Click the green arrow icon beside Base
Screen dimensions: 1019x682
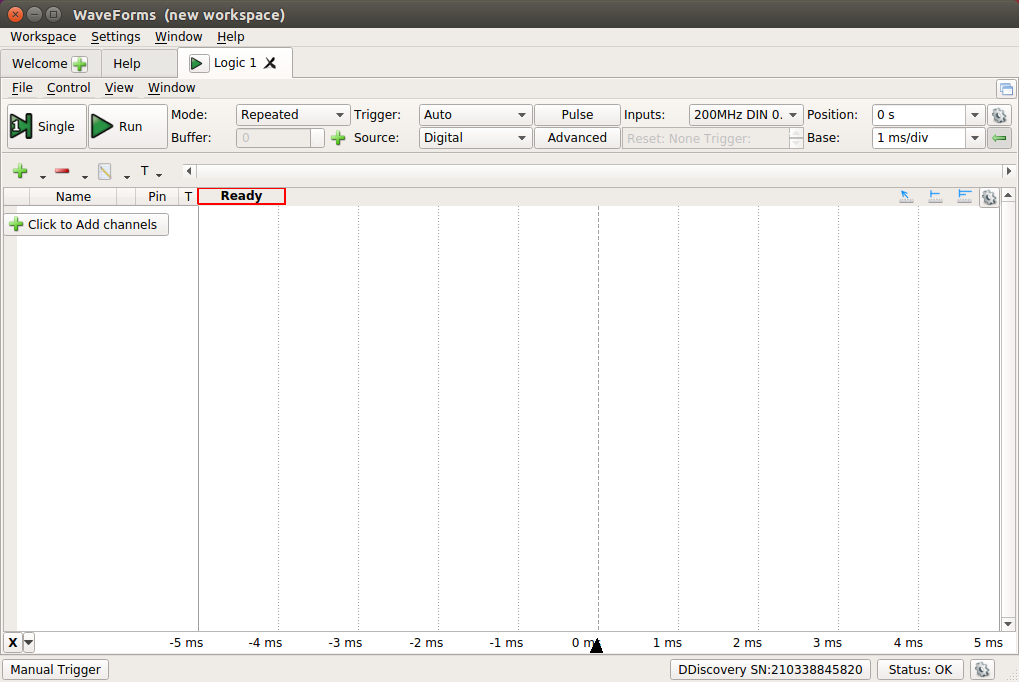999,138
